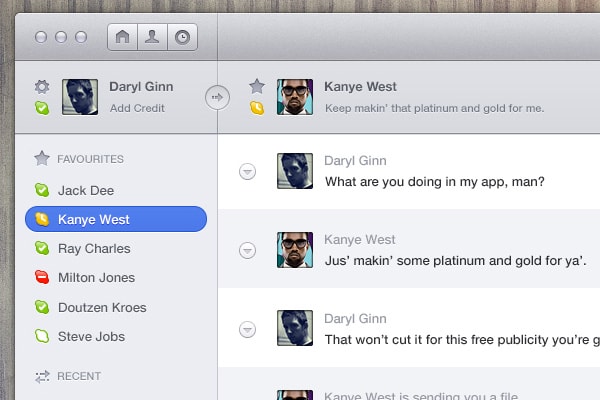600x400 pixels.
Task: Click the Recent arrows icon in sidebar
Action: (42, 376)
